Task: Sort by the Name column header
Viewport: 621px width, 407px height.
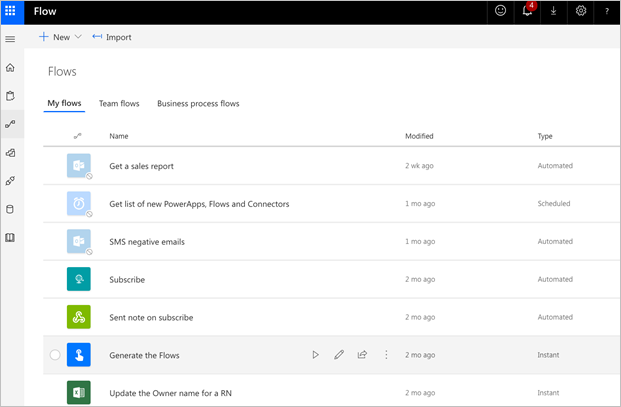Action: 119,136
